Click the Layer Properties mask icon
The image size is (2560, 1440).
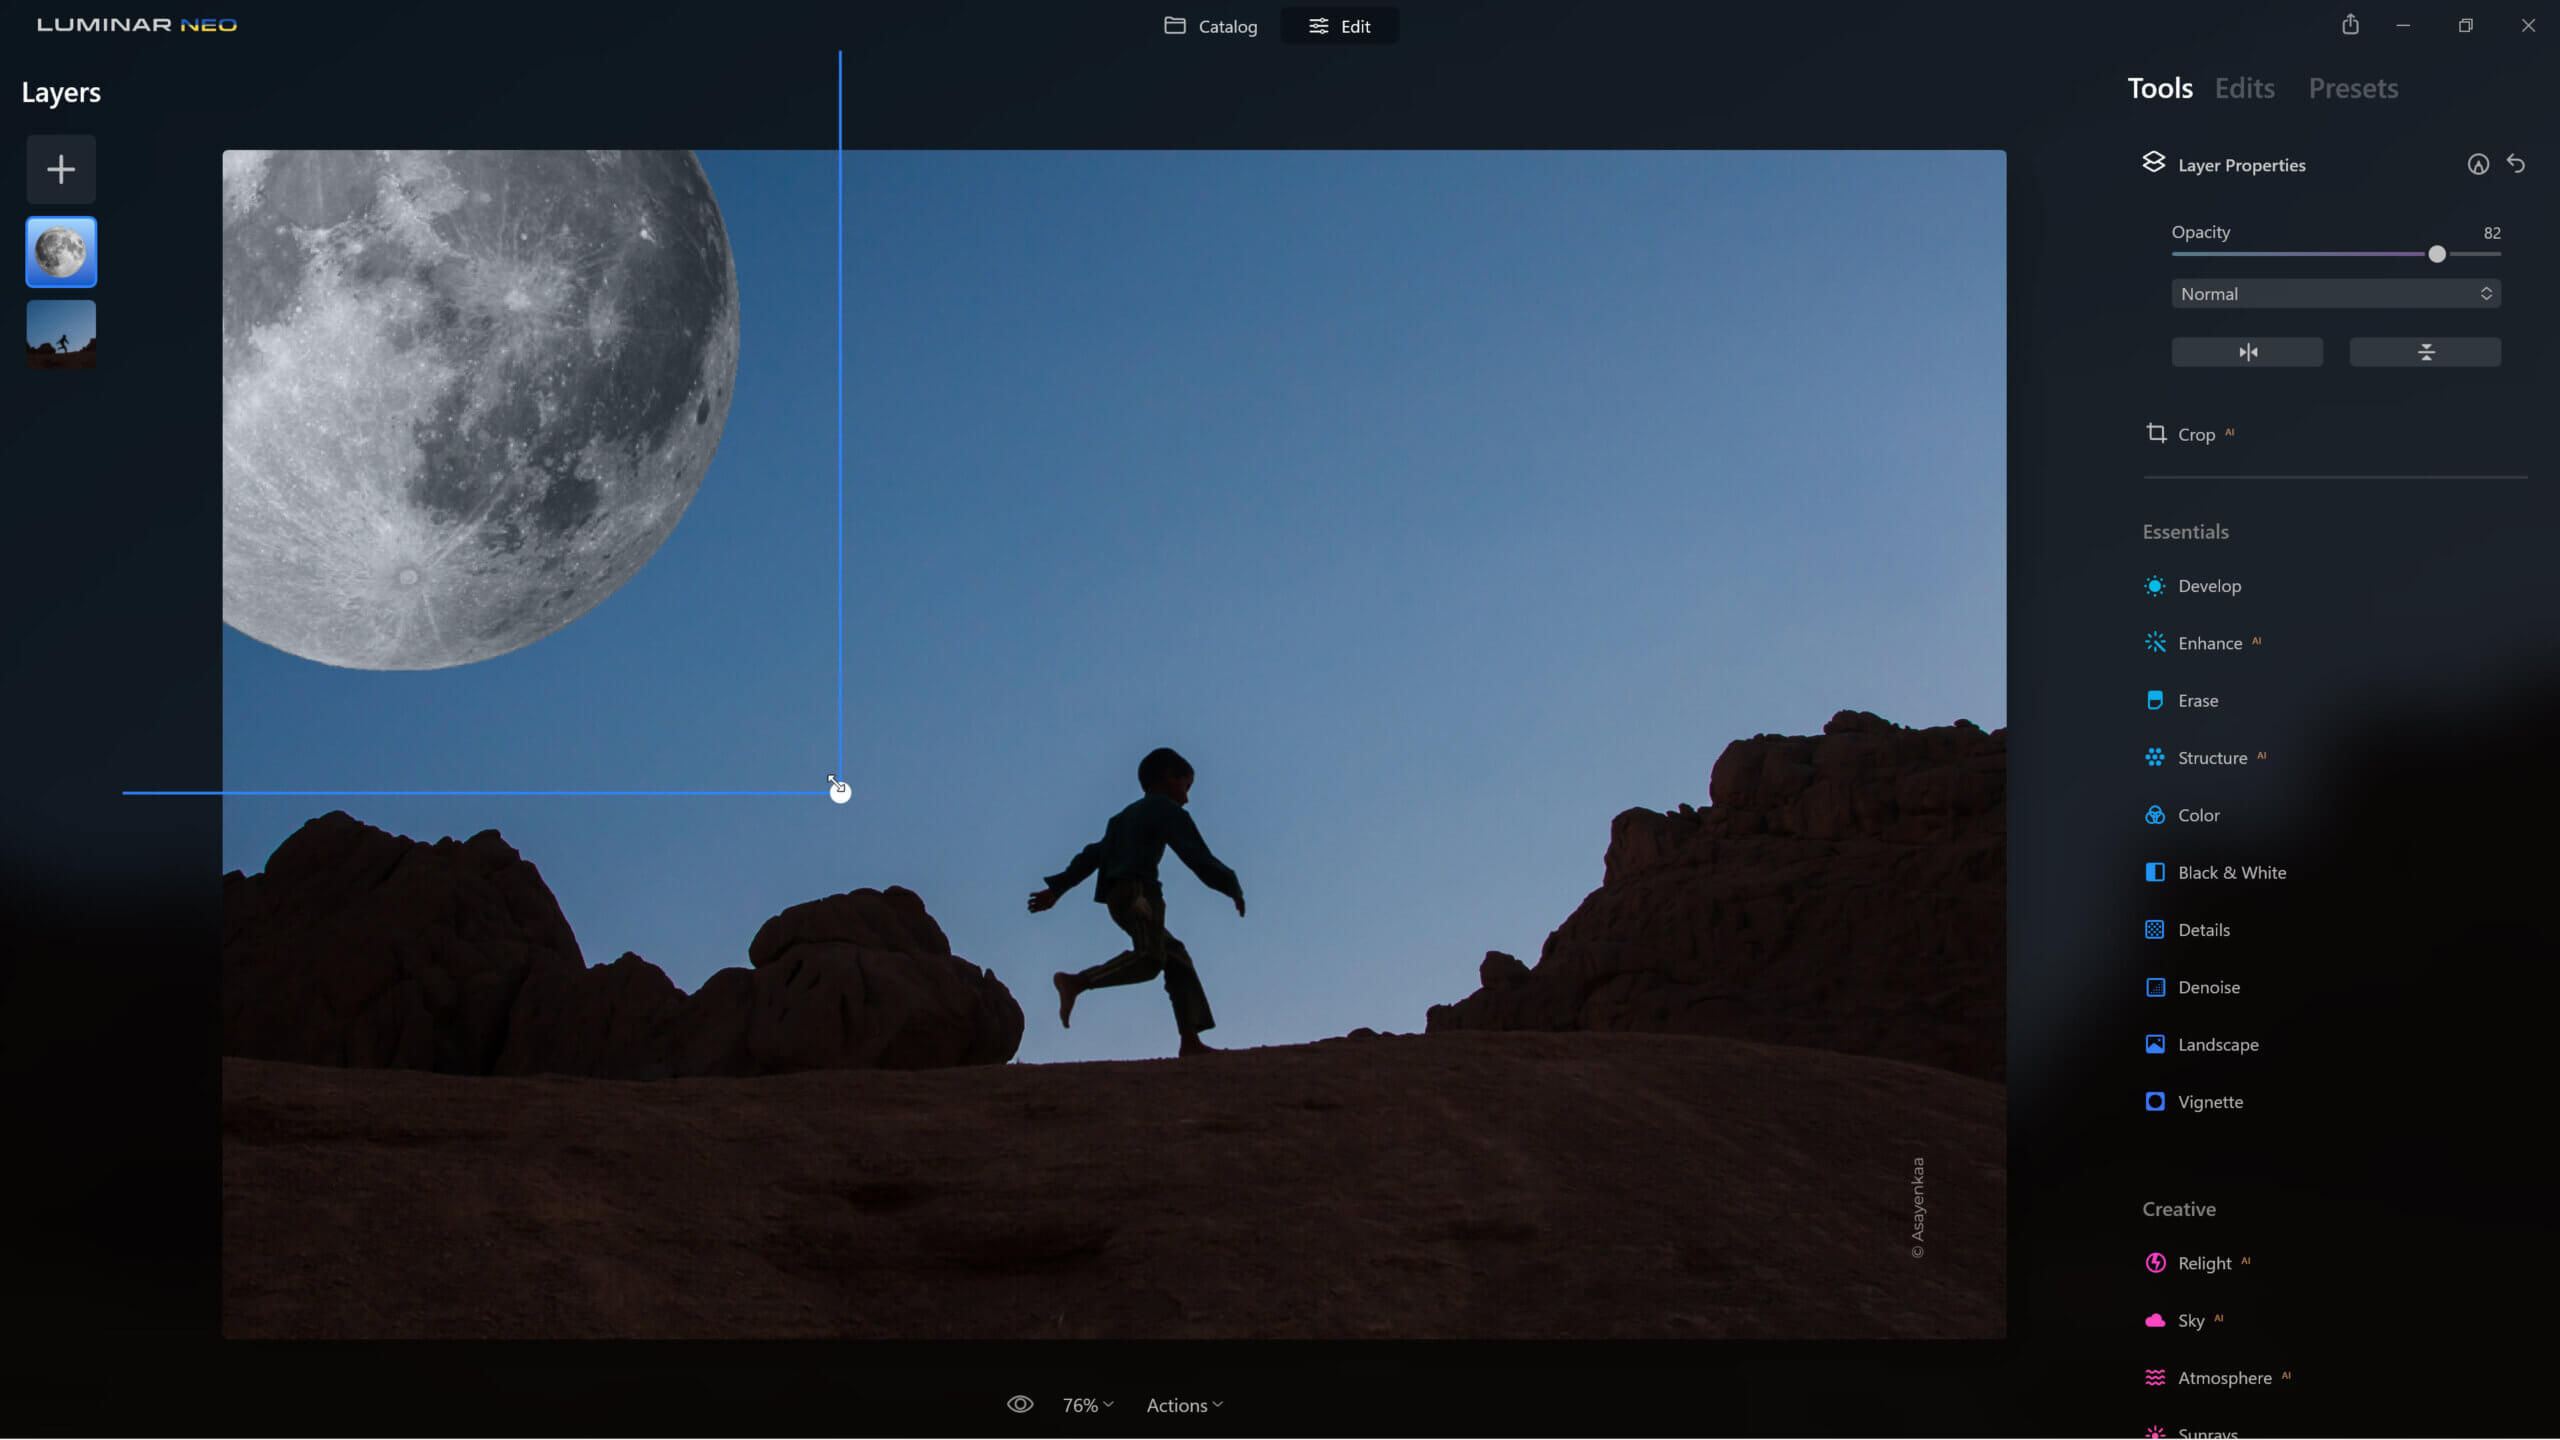[x=2477, y=165]
